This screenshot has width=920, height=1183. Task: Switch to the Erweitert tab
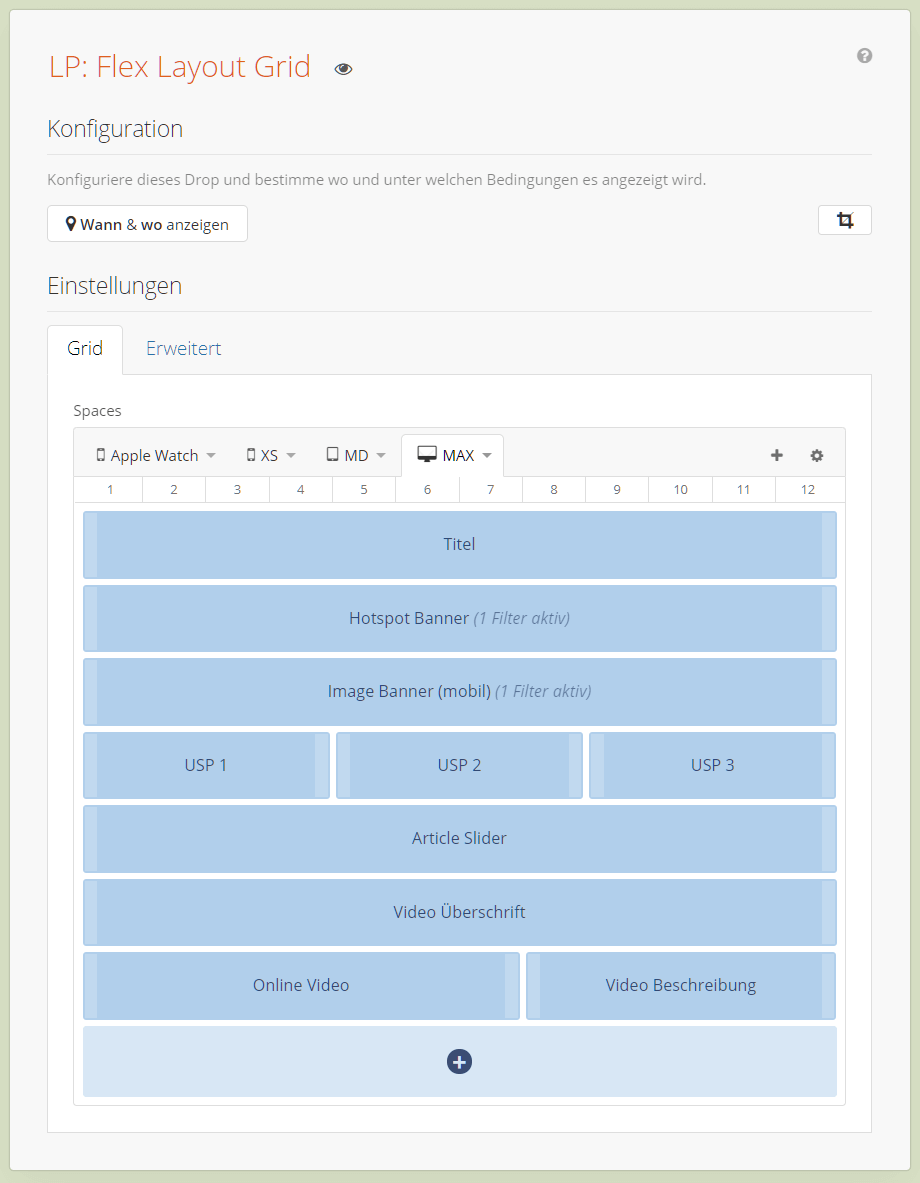183,349
